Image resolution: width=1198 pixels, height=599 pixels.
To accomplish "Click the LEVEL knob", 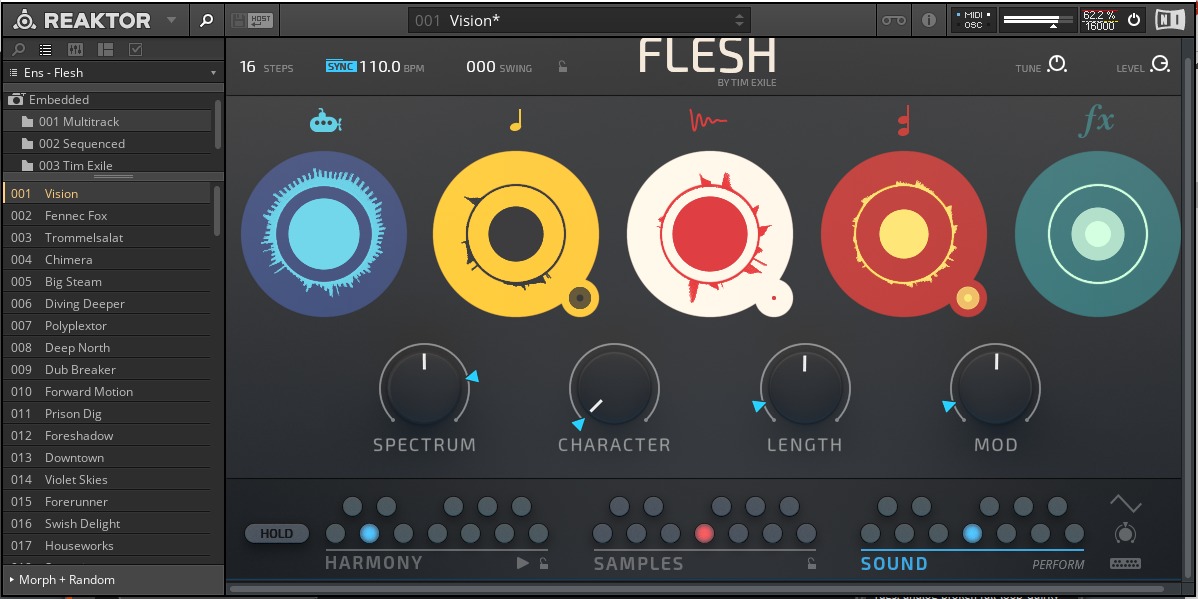I will pos(1160,64).
